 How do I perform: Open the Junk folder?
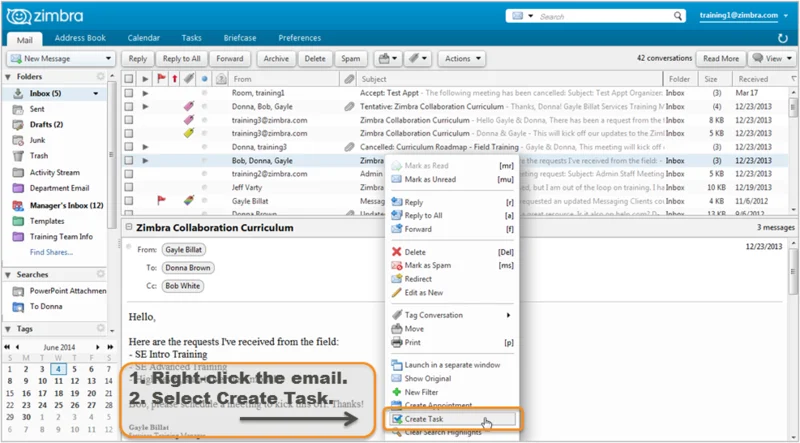[38, 140]
